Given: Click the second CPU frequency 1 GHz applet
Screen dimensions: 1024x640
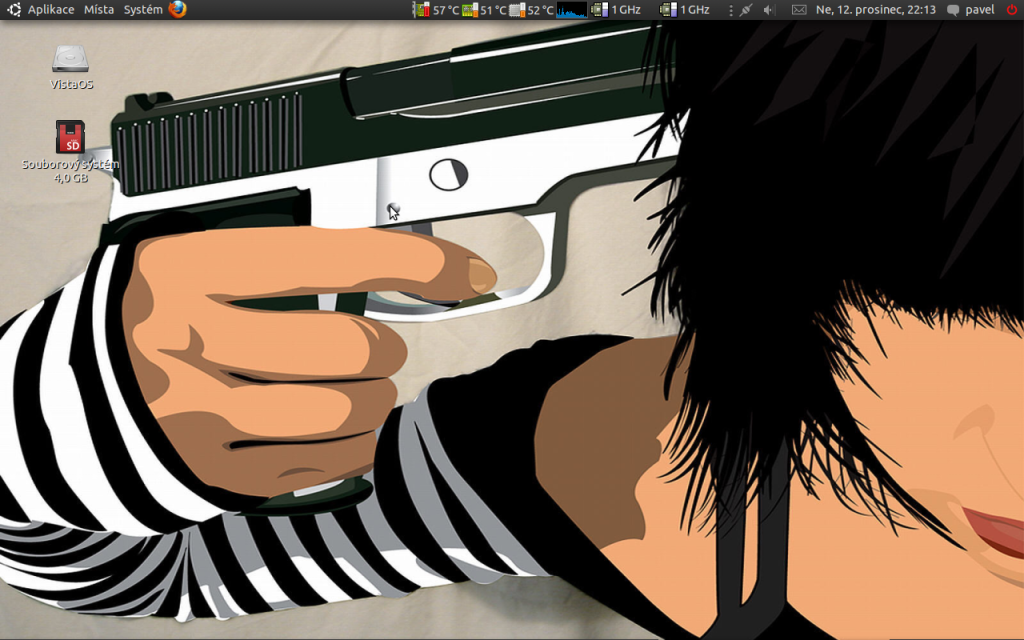Looking at the screenshot, I should [684, 10].
